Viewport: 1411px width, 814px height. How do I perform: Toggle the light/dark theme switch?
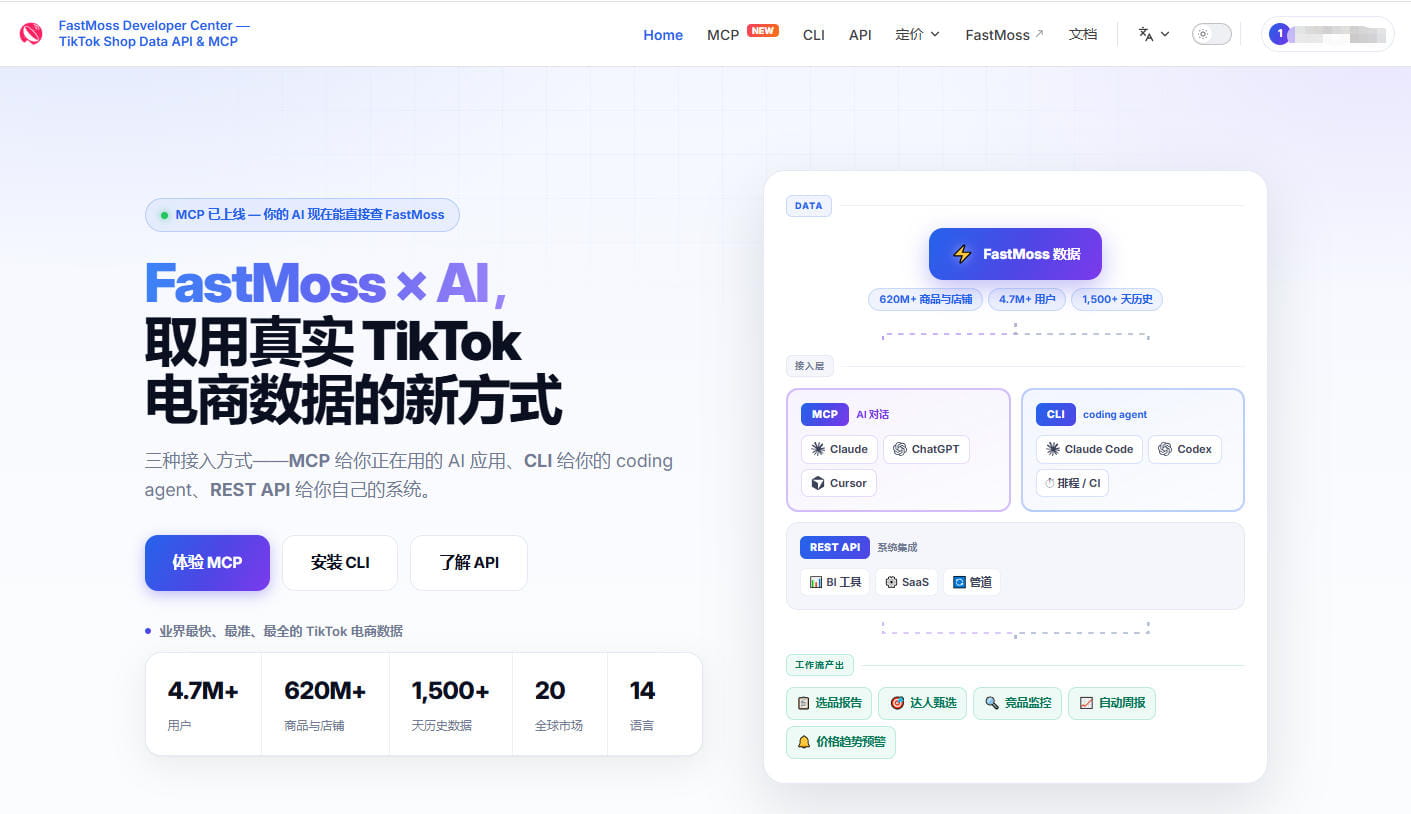point(1211,34)
